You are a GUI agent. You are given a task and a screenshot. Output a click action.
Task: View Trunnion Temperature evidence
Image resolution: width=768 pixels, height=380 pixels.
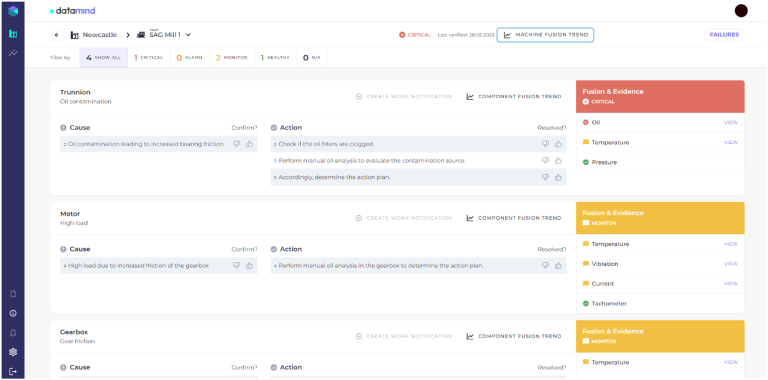click(x=731, y=142)
